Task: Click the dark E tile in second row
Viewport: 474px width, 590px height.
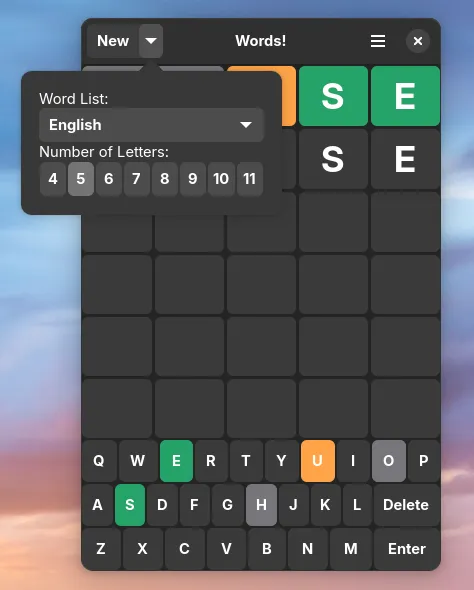Action: (406, 159)
